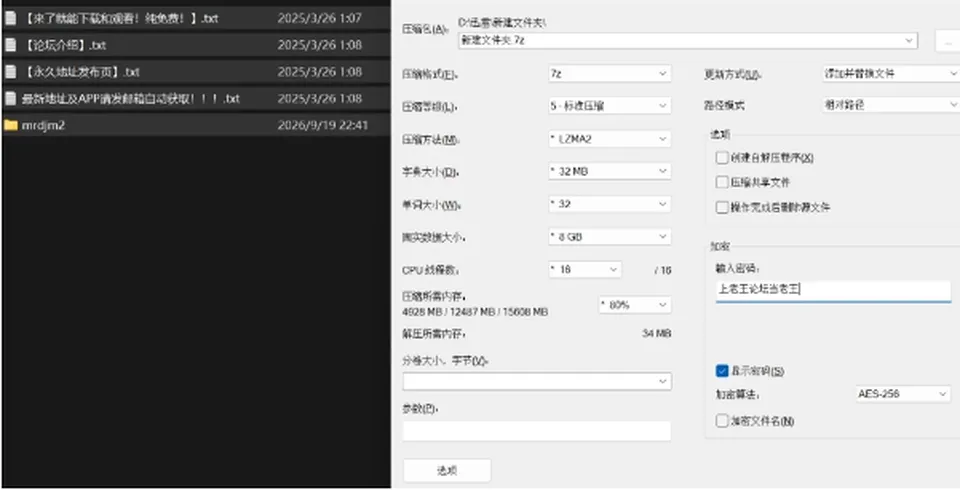Image resolution: width=960 pixels, height=490 pixels.
Task: Click the text file icon for 【论坛介绍】.txt
Action: tap(10, 45)
